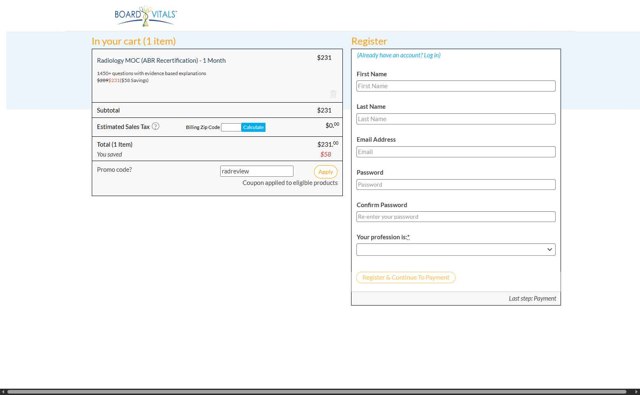The image size is (640, 395).
Task: Focus the Email Address field
Action: [456, 152]
